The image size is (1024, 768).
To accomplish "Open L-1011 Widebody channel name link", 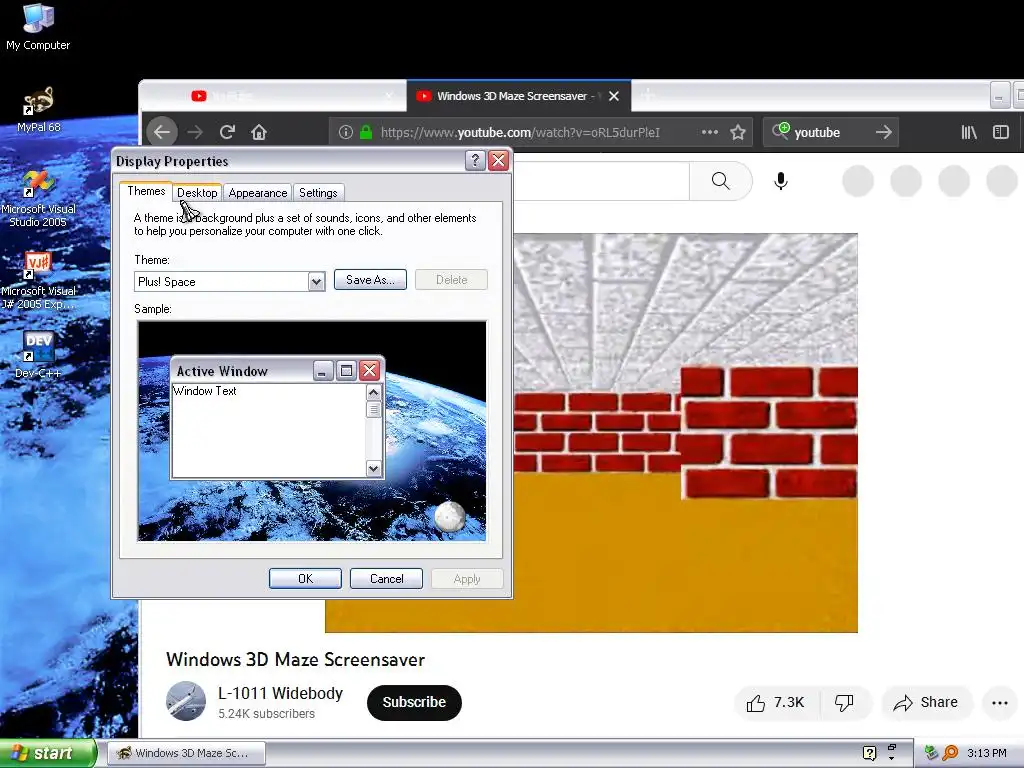I will 280,694.
